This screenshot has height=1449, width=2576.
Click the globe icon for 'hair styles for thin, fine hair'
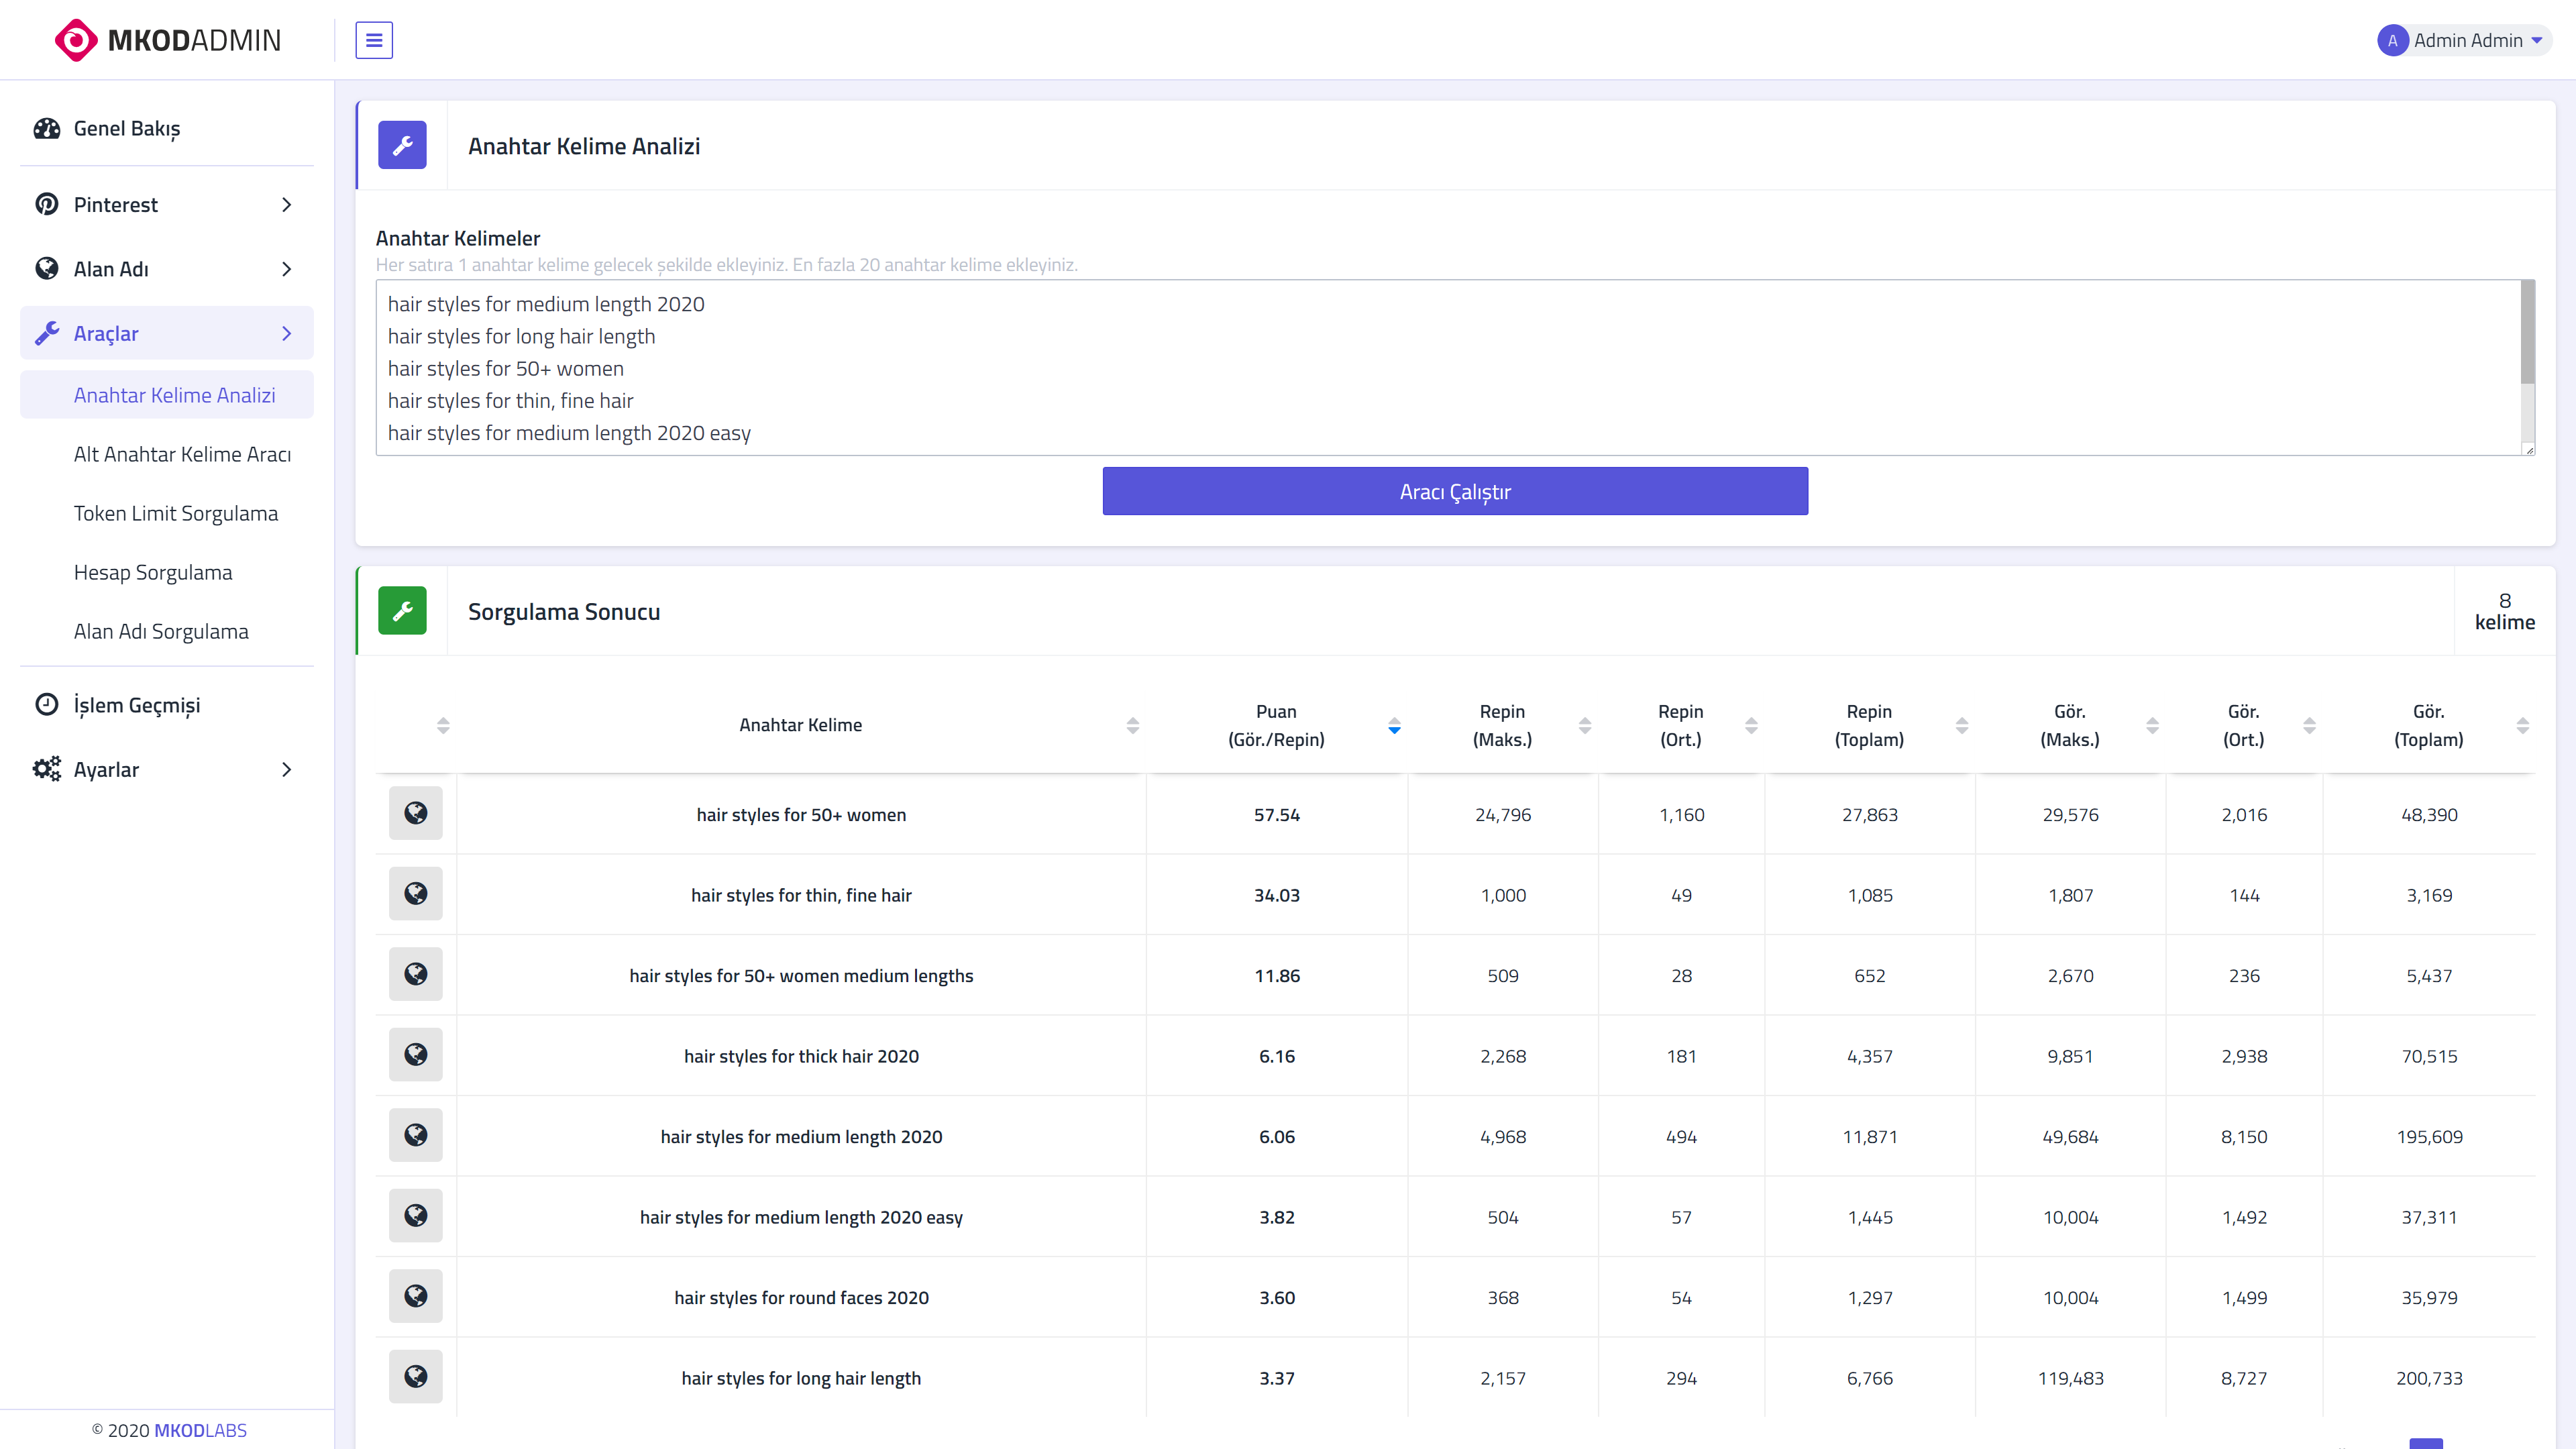click(416, 894)
